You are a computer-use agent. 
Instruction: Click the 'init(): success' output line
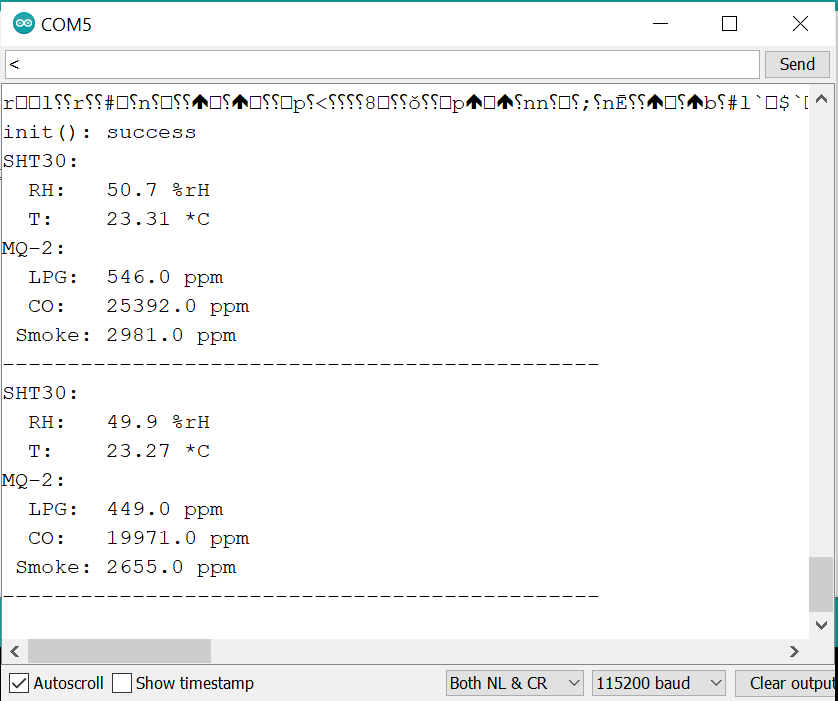tap(100, 132)
